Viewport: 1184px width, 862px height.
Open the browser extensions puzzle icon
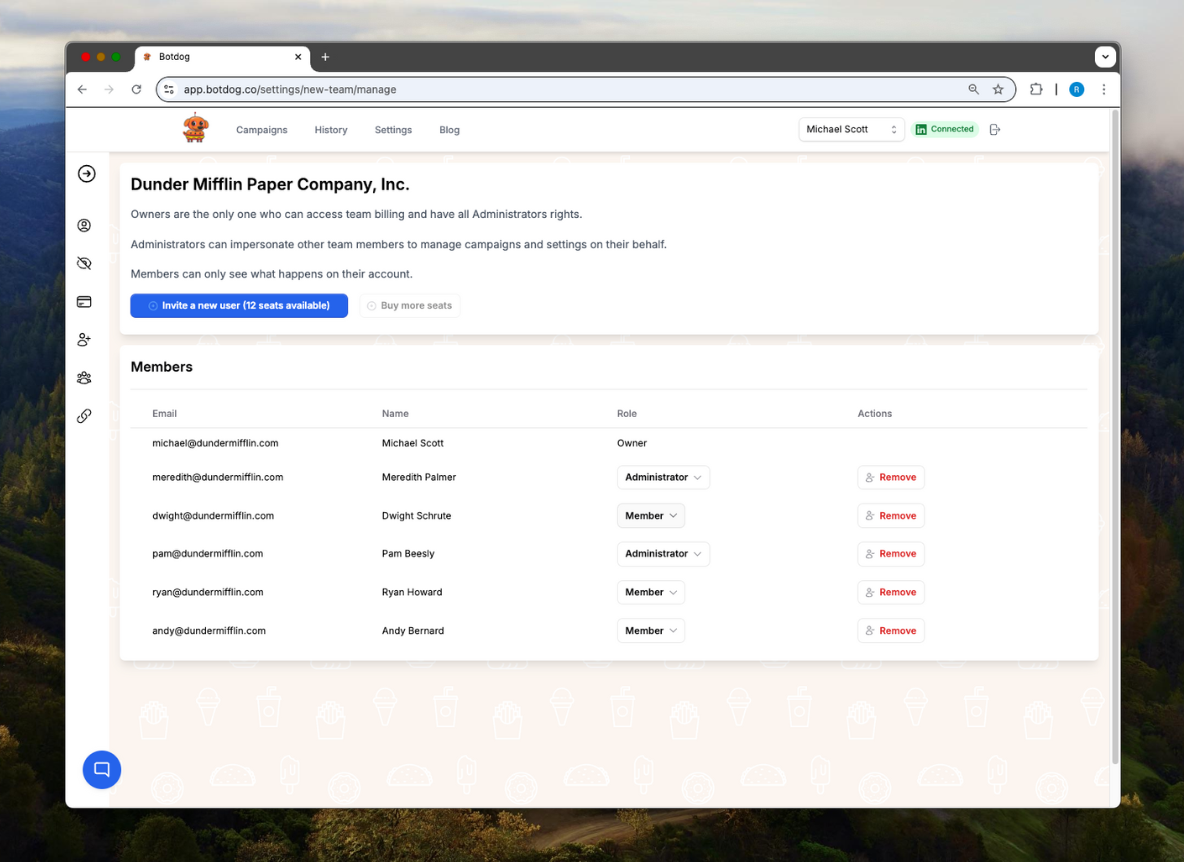tap(1036, 89)
